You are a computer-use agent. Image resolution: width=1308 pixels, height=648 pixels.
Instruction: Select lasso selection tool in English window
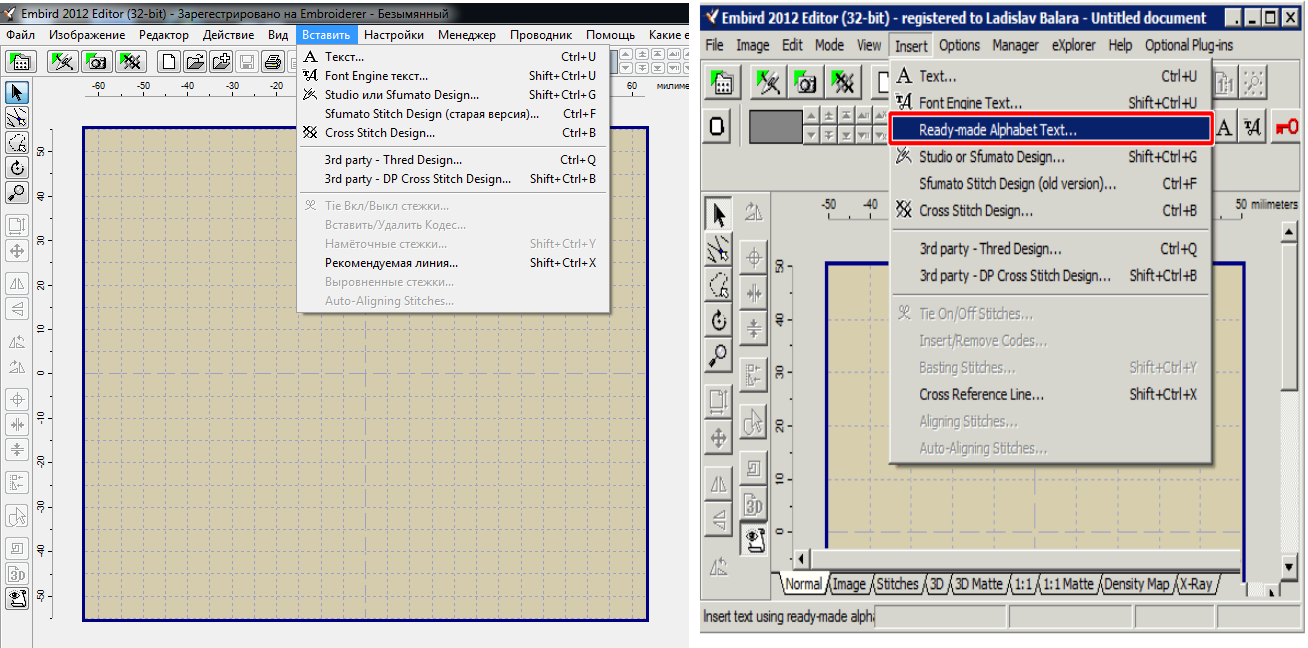[718, 284]
